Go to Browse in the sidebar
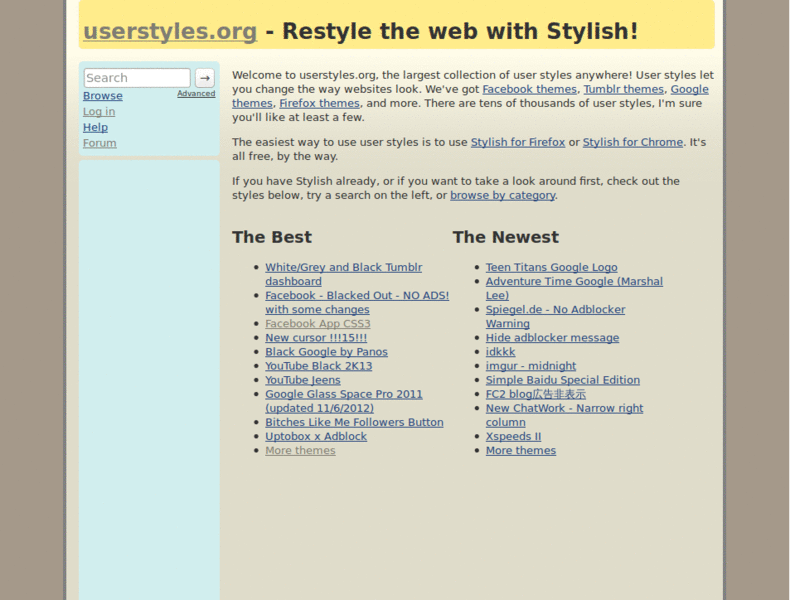This screenshot has width=800, height=600. click(103, 96)
